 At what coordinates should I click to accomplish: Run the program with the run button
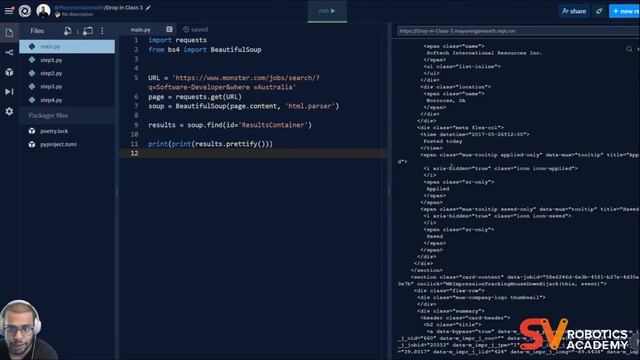click(327, 11)
